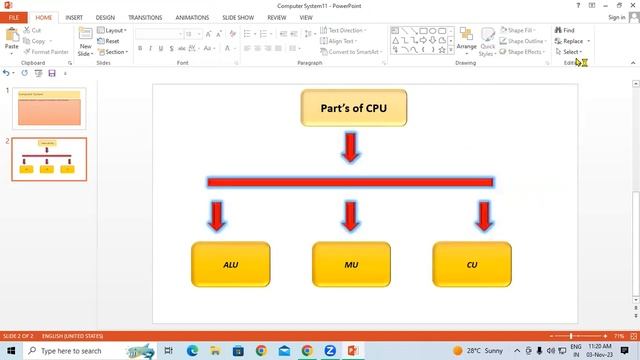The image size is (640, 360).
Task: Clear all formatting
Action: pyautogui.click(x=233, y=34)
